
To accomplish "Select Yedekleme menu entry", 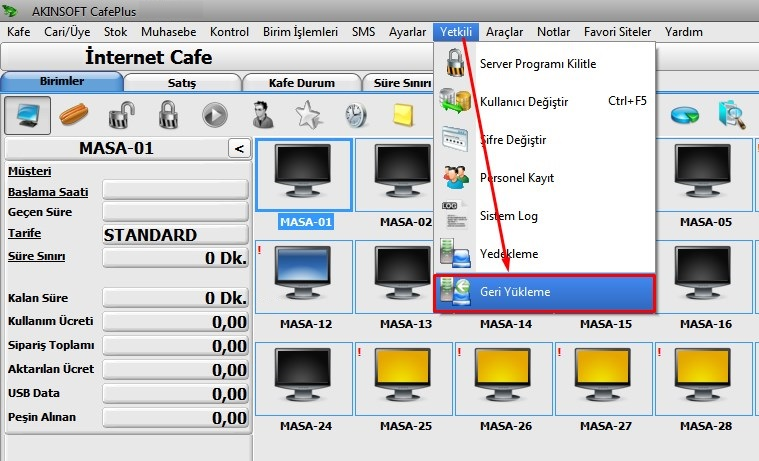I will [545, 254].
